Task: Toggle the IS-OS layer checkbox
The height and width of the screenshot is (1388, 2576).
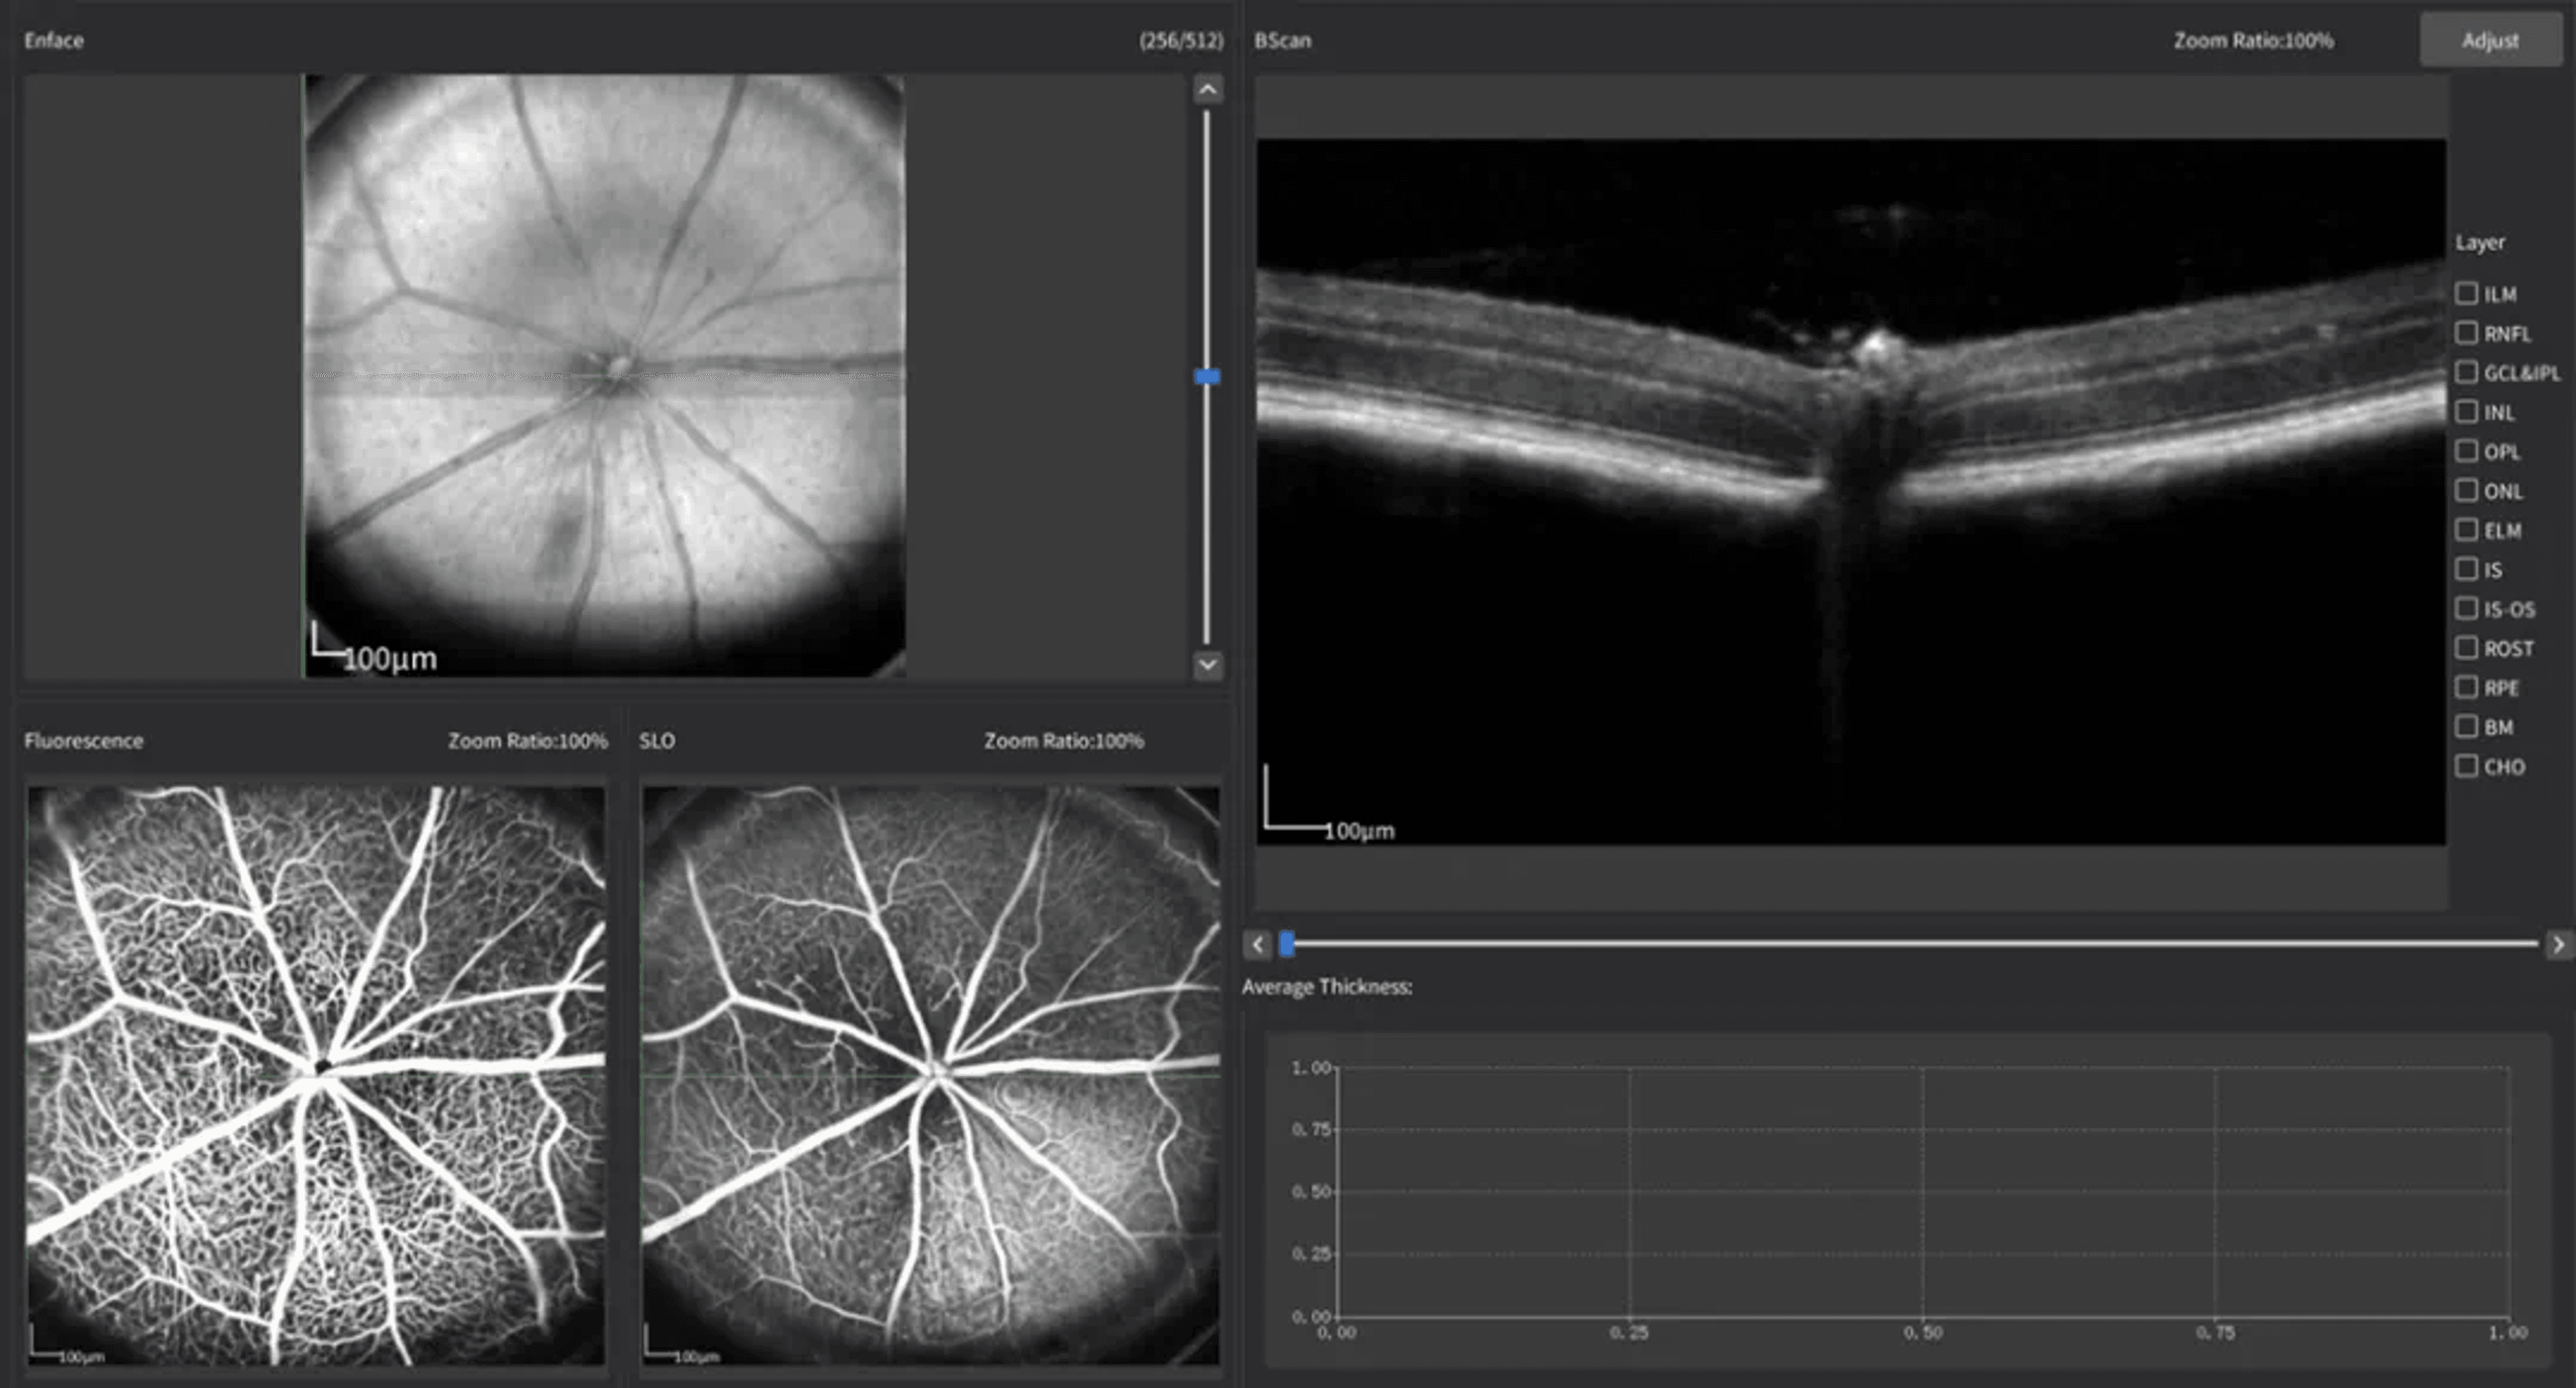Action: [2466, 608]
